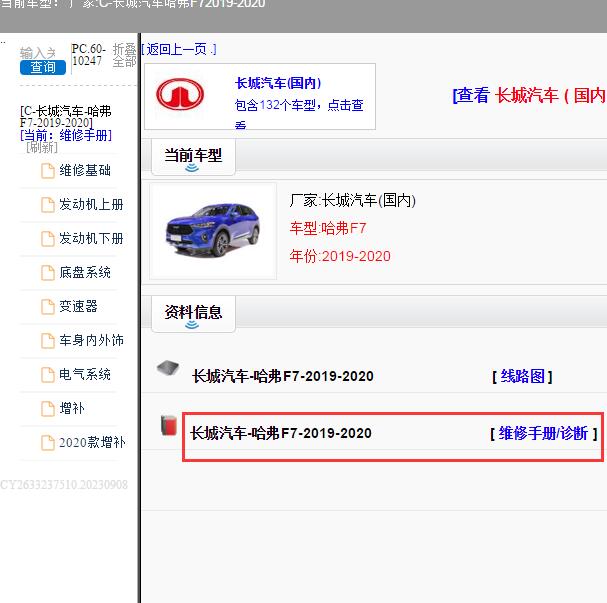This screenshot has height=603, width=607.
Task: Click document icon beside 维修基础
Action: (48, 171)
